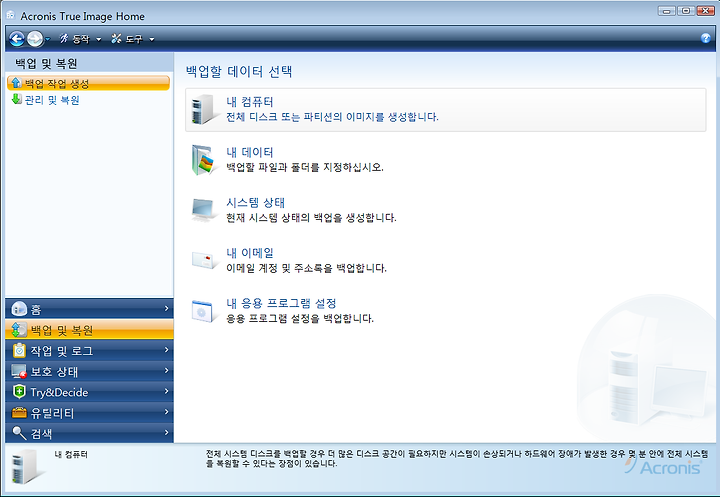Click the monitor icon for 시스템 상태
720x497 pixels.
203,210
